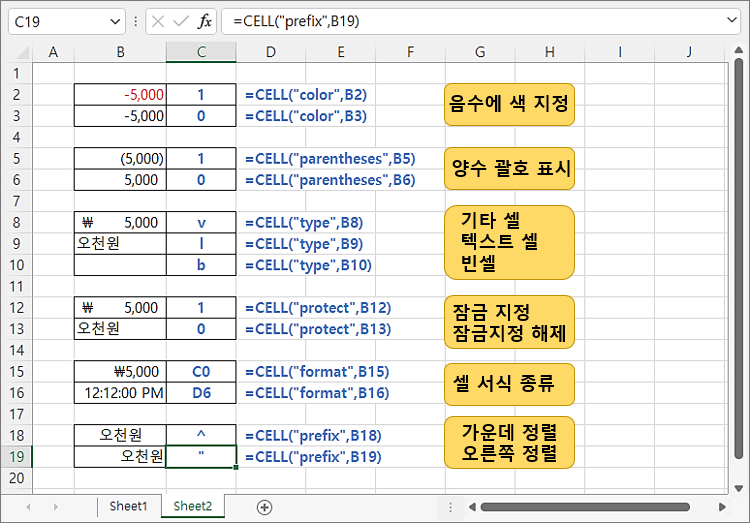Open the Name Box dropdown arrow
Image resolution: width=750 pixels, height=523 pixels.
[x=115, y=22]
